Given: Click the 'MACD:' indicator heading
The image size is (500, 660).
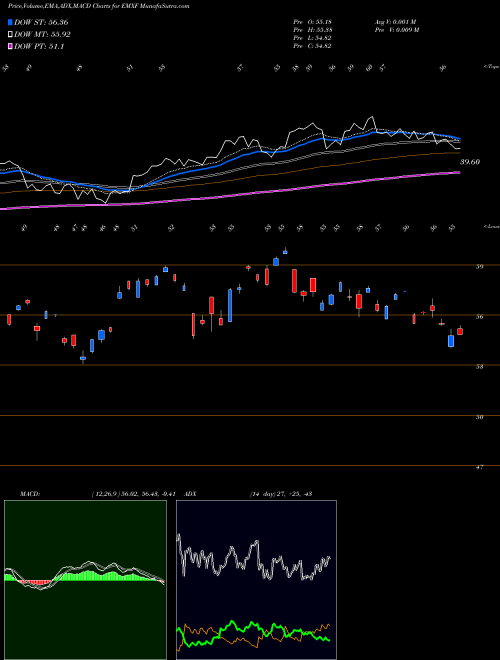Looking at the screenshot, I should point(29,494).
